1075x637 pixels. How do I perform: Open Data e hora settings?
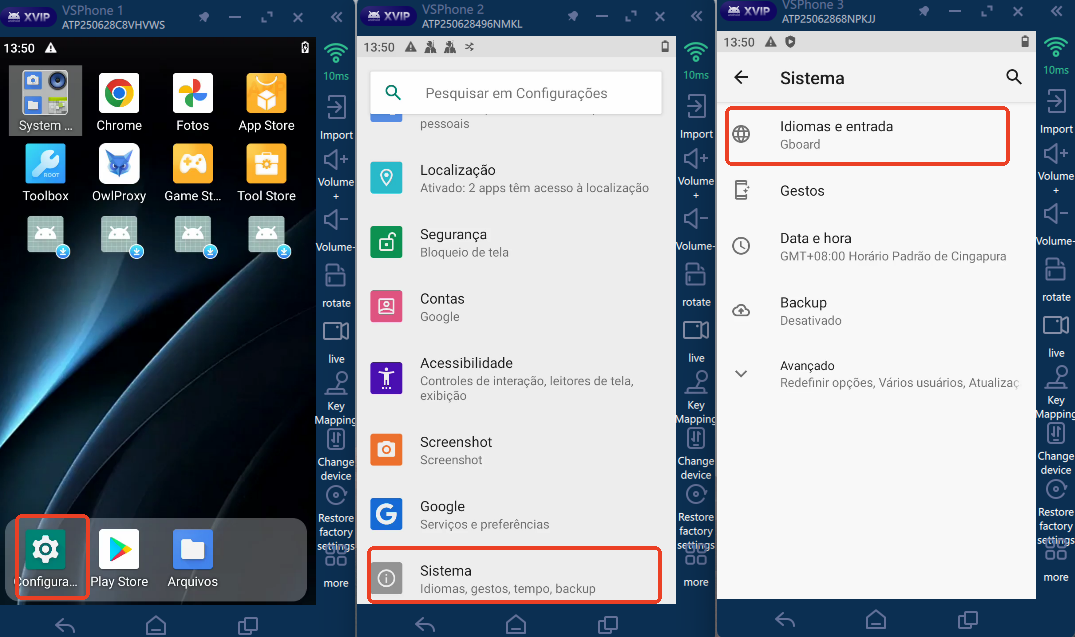866,246
